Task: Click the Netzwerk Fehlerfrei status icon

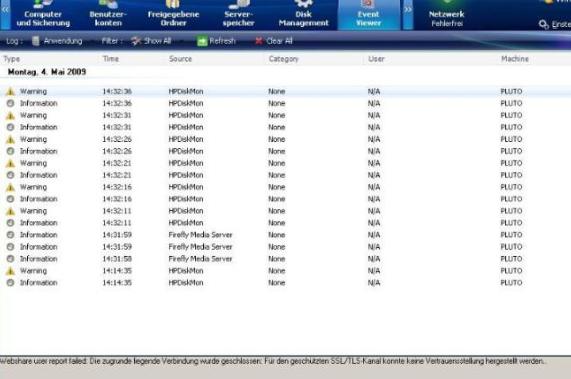Action: [446, 2]
